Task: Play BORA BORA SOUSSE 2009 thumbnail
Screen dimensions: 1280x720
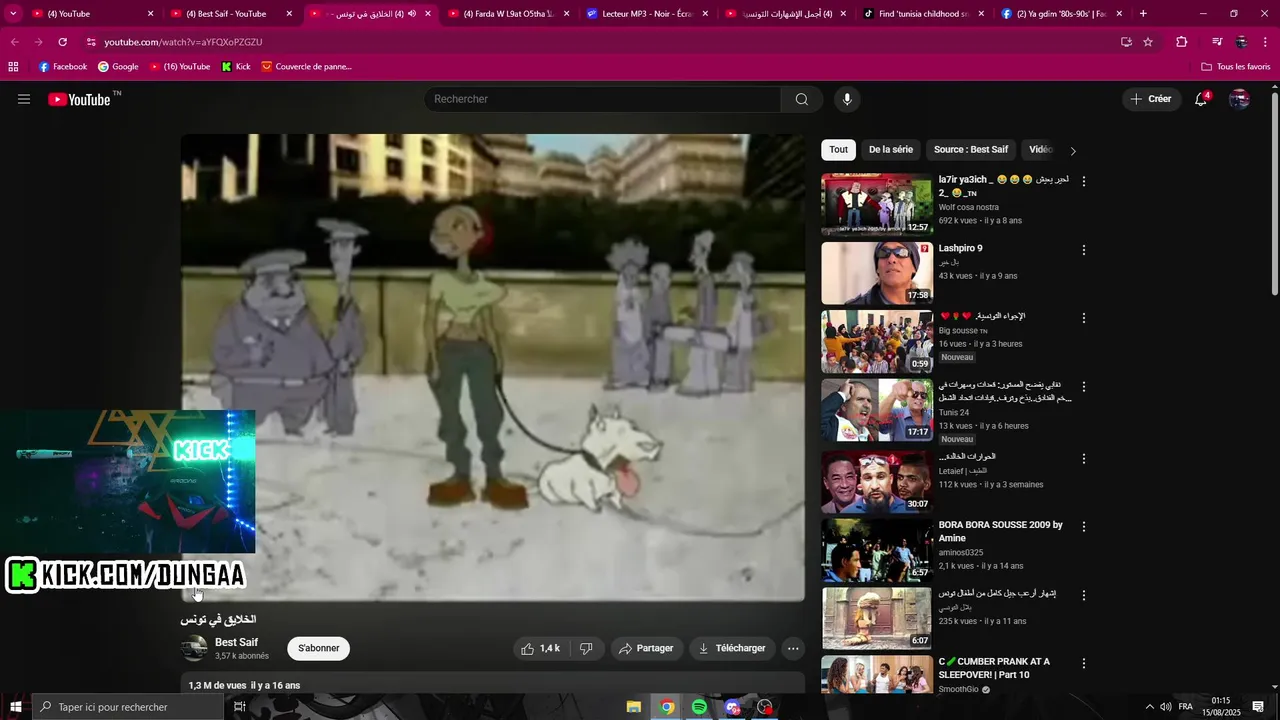Action: [877, 550]
